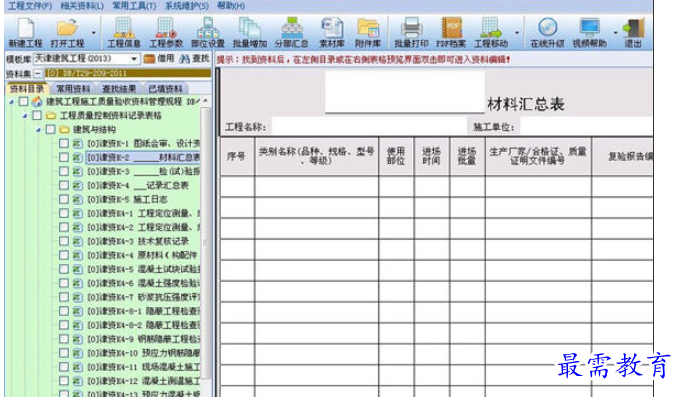
Task: Check the box for 工程质量控制资料记录表格
Action: (x=37, y=116)
